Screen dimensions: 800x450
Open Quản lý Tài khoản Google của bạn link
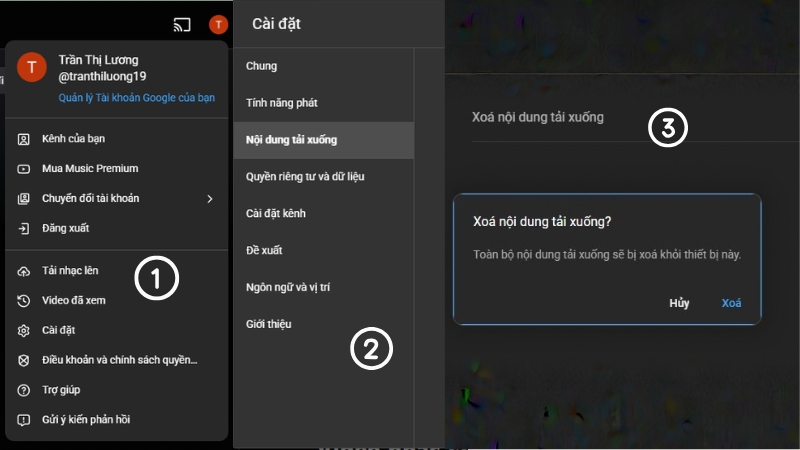click(136, 97)
